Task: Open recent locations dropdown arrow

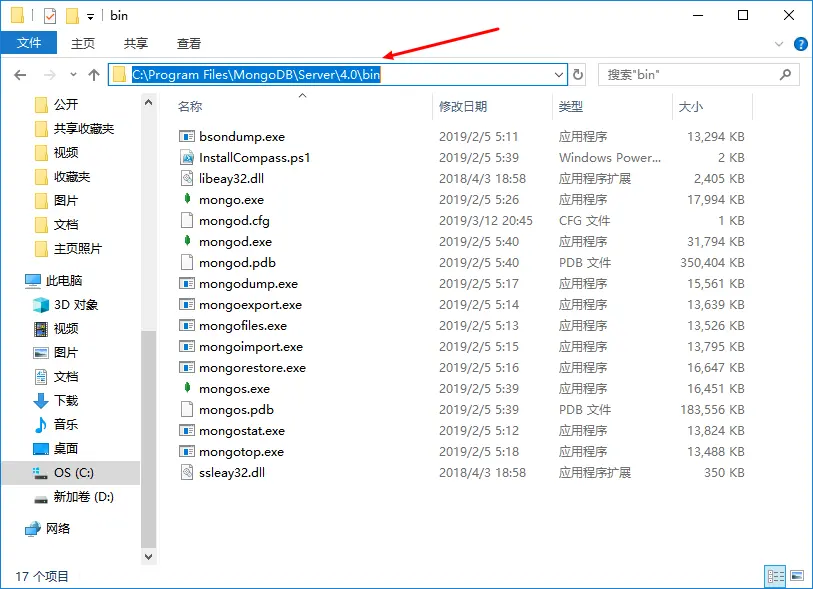Action: 73,75
